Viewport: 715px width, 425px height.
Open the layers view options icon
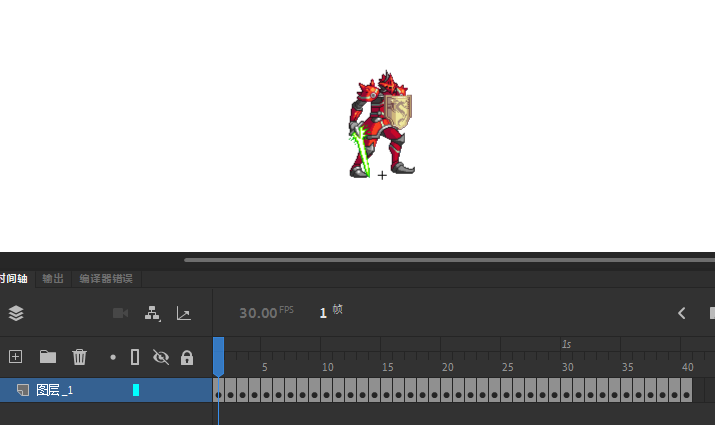coord(16,313)
